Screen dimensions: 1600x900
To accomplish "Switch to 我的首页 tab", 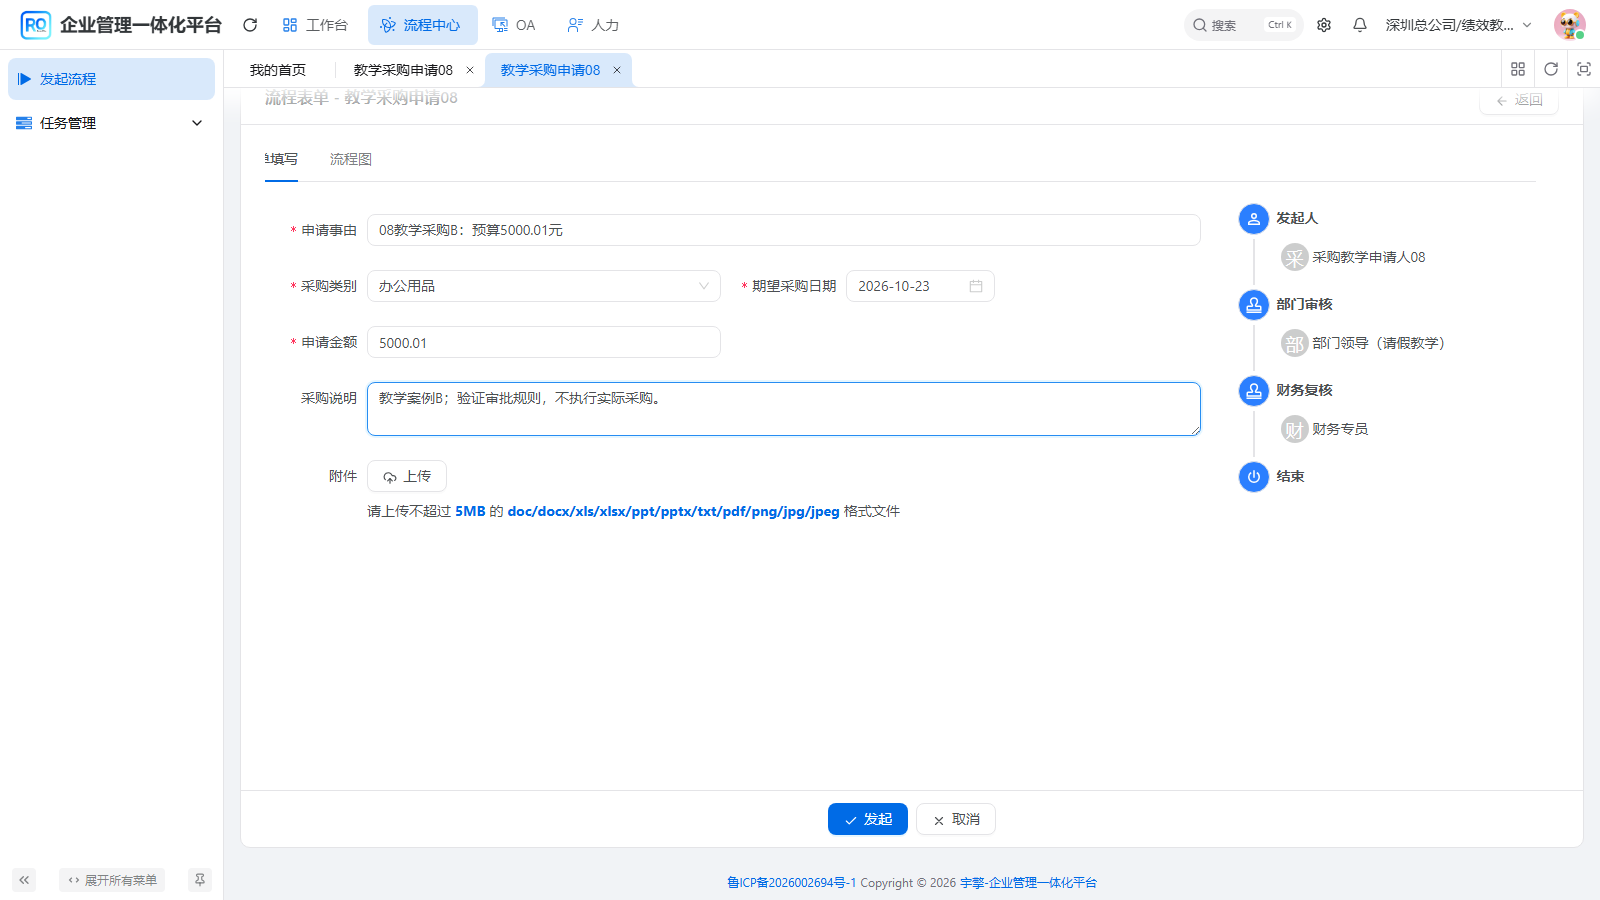I will pyautogui.click(x=278, y=70).
